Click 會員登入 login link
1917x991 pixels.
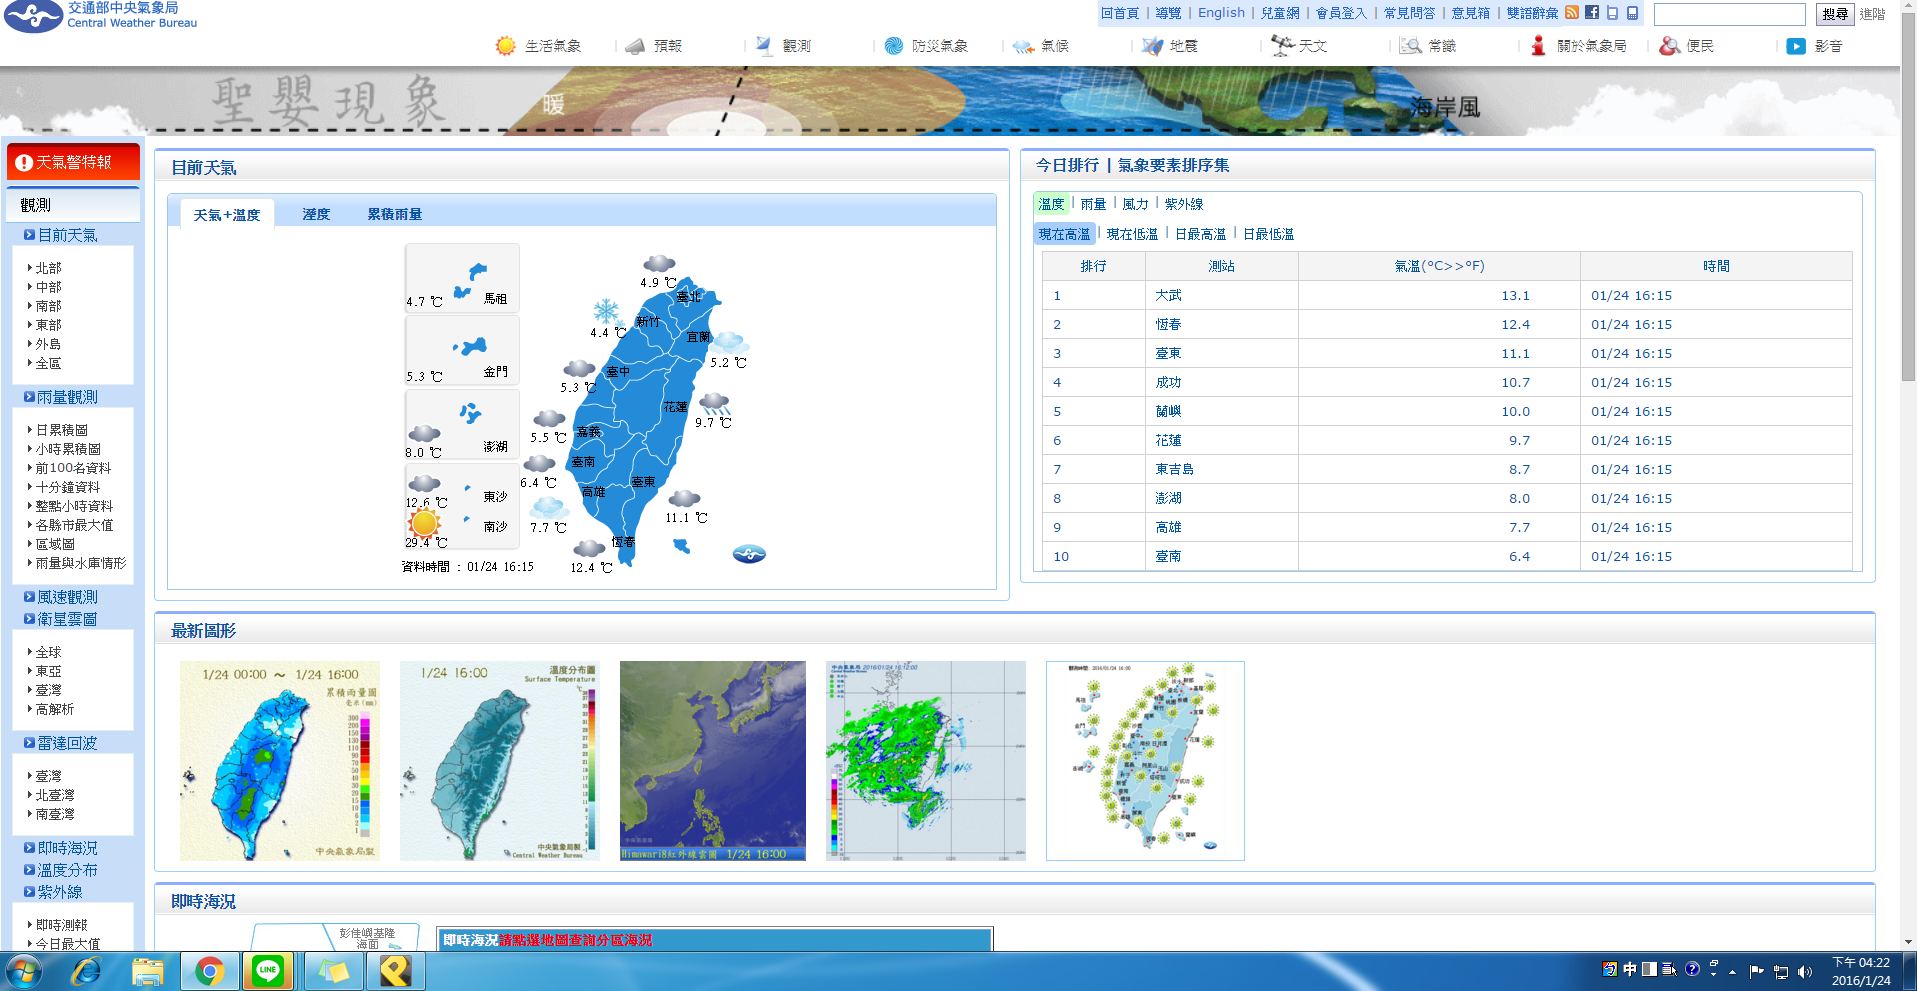tap(1341, 13)
